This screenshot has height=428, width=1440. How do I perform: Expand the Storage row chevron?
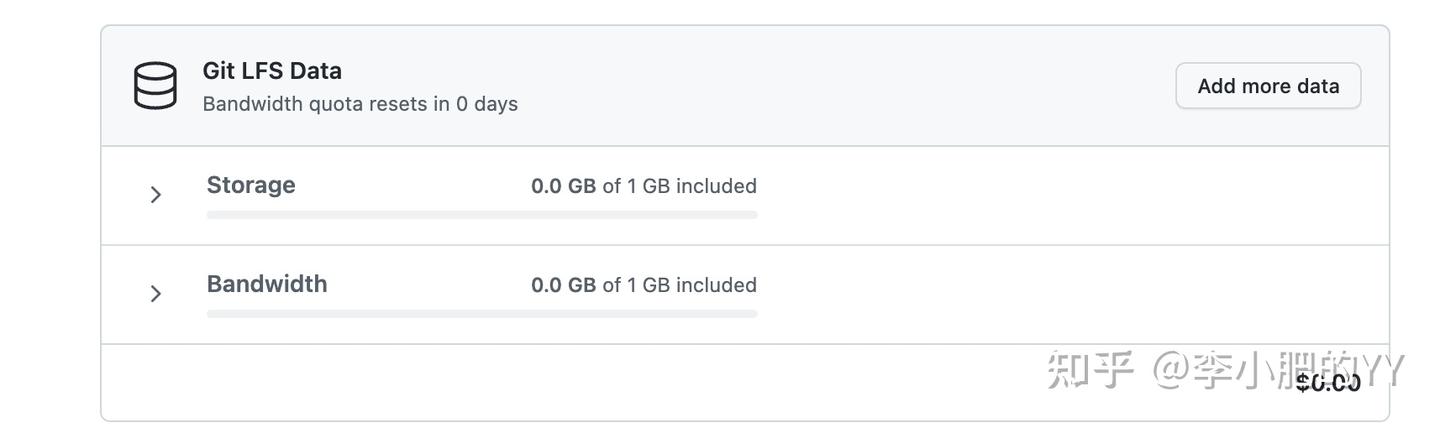coord(155,195)
